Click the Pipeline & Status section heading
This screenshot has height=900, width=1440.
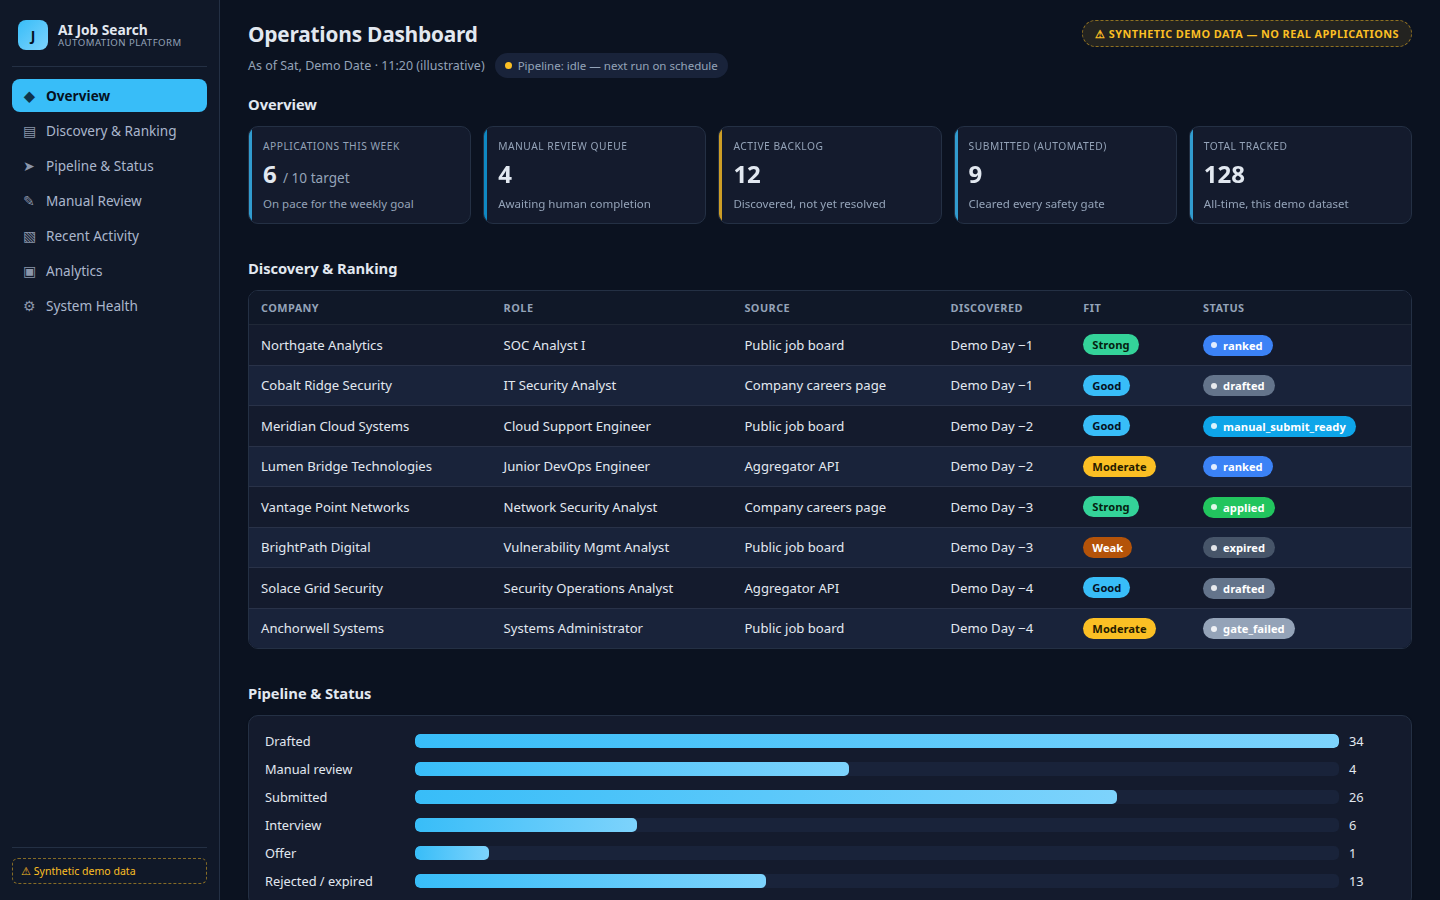[309, 694]
